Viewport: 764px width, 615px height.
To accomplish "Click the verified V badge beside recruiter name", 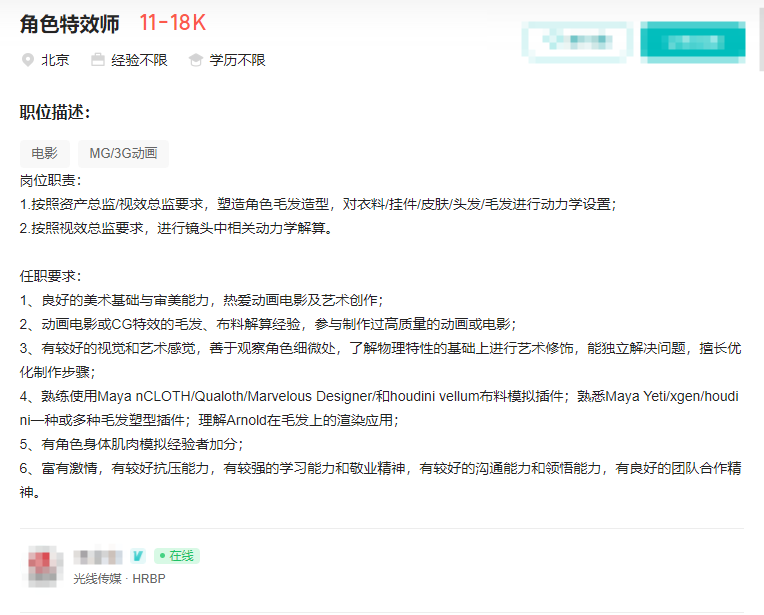I will click(138, 555).
